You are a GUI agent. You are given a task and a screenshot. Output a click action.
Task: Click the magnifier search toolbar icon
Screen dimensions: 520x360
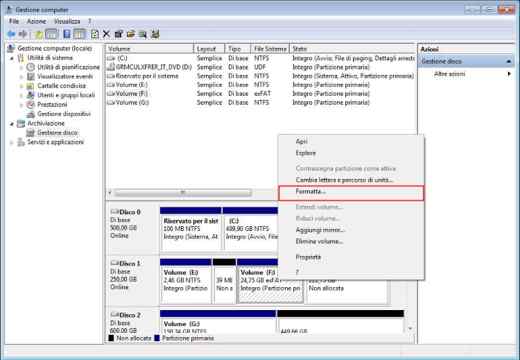tap(143, 34)
